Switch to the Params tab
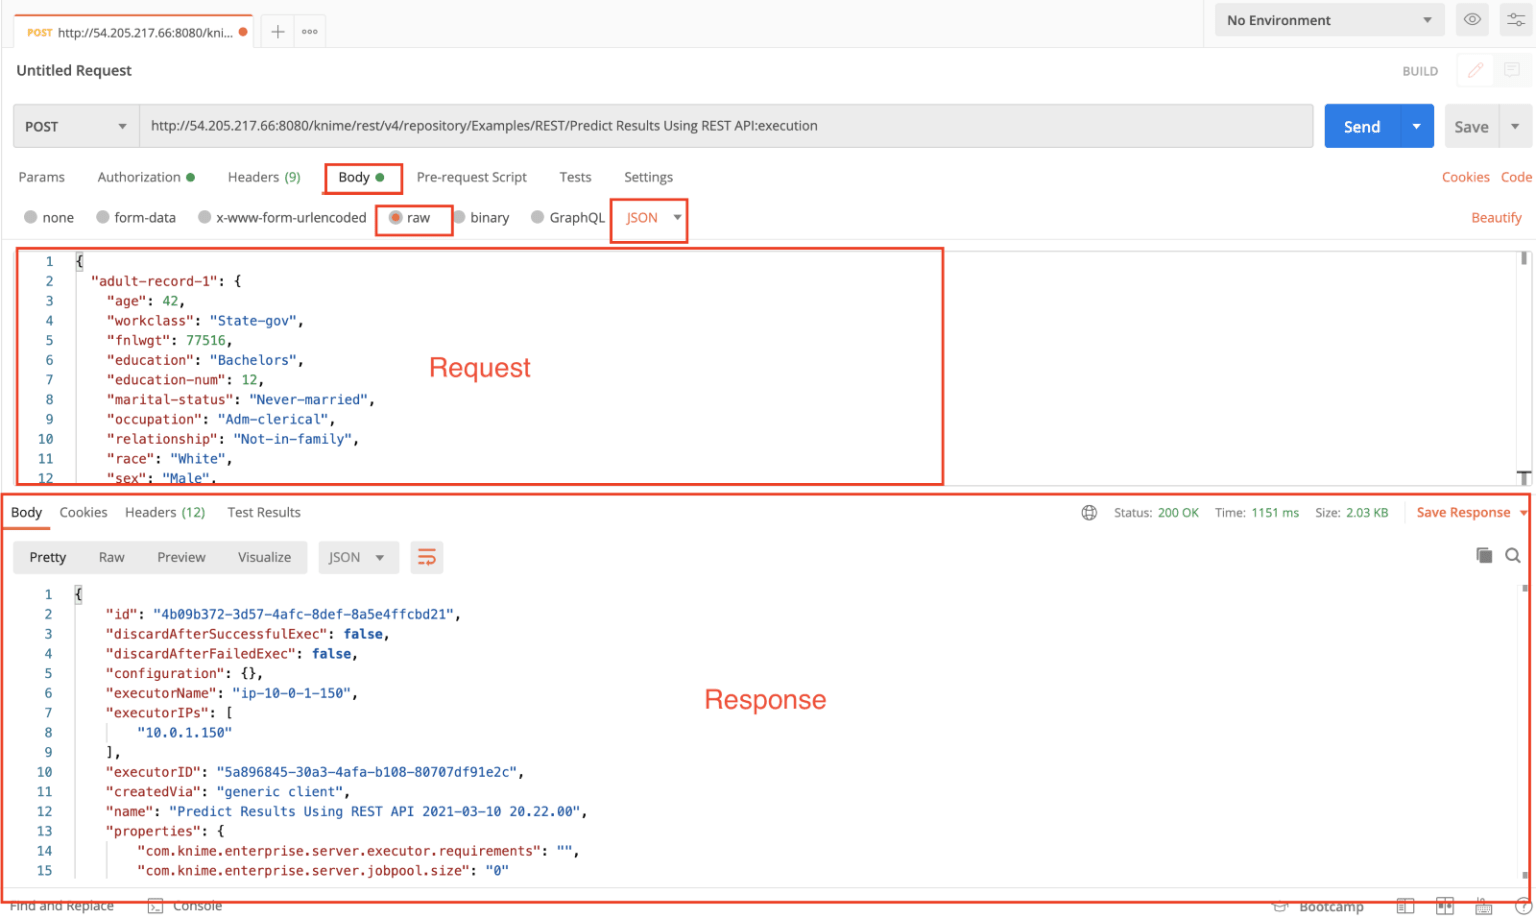 41,177
